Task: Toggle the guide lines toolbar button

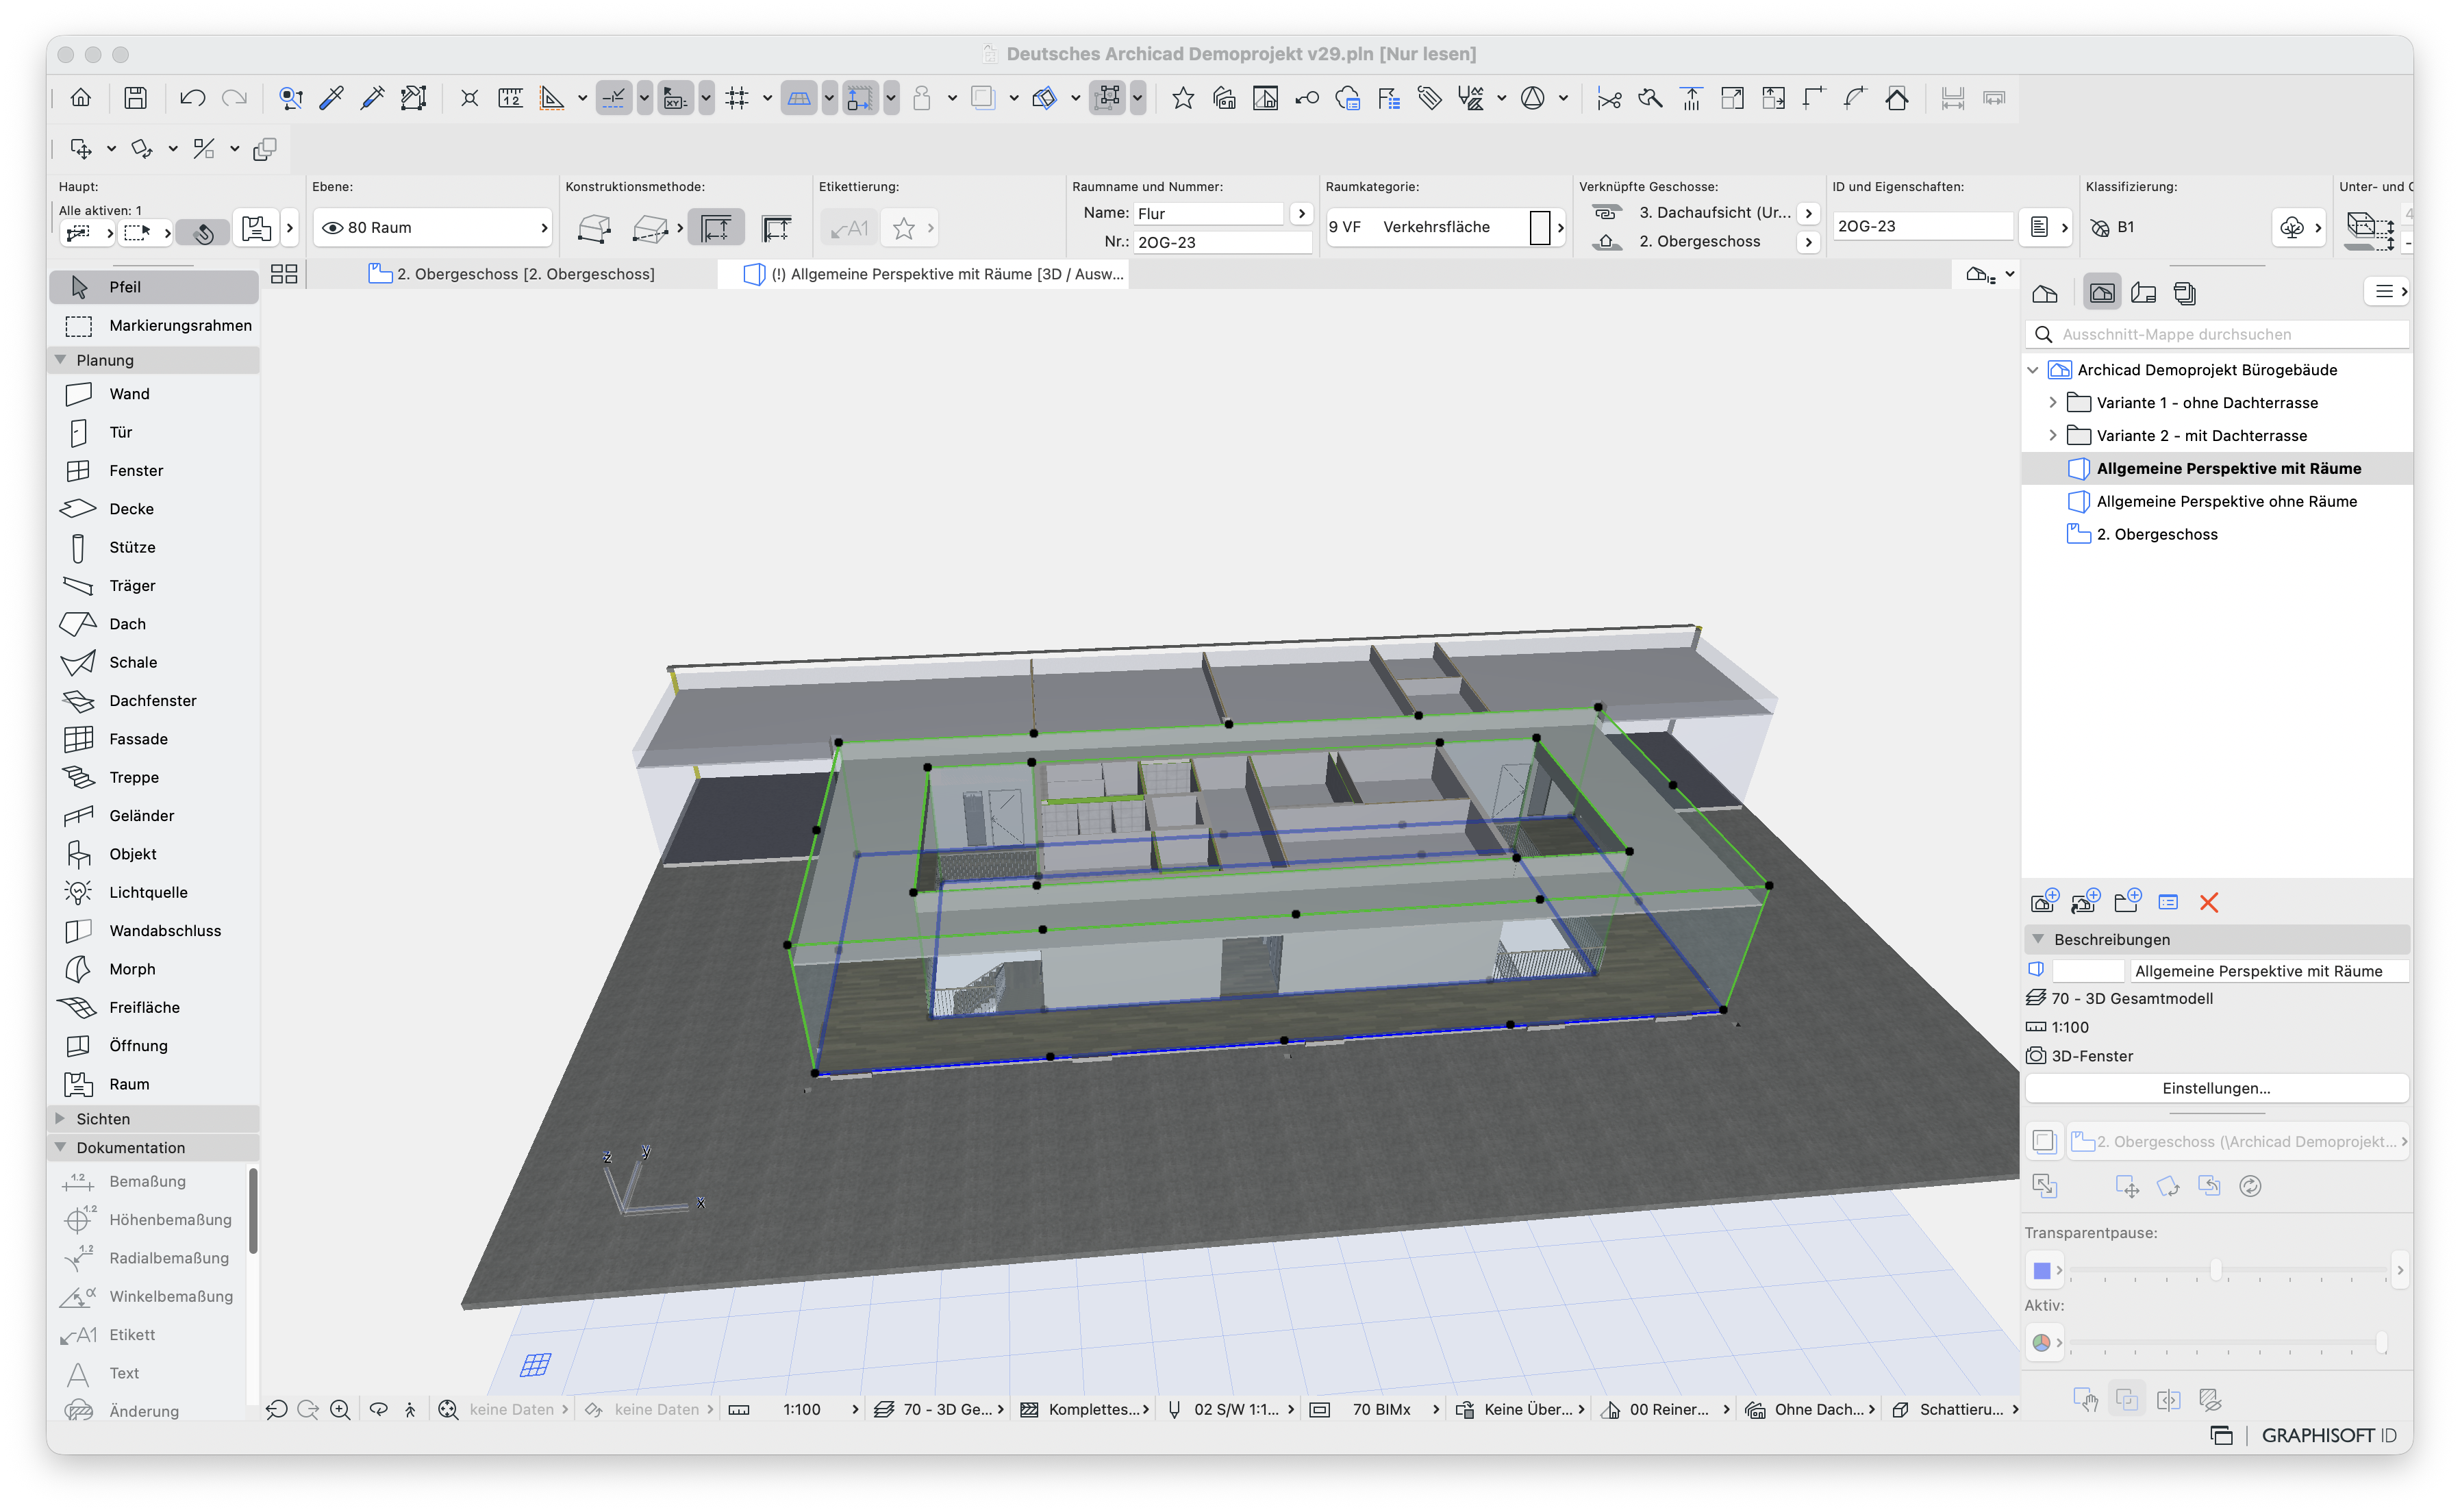Action: click(x=613, y=98)
